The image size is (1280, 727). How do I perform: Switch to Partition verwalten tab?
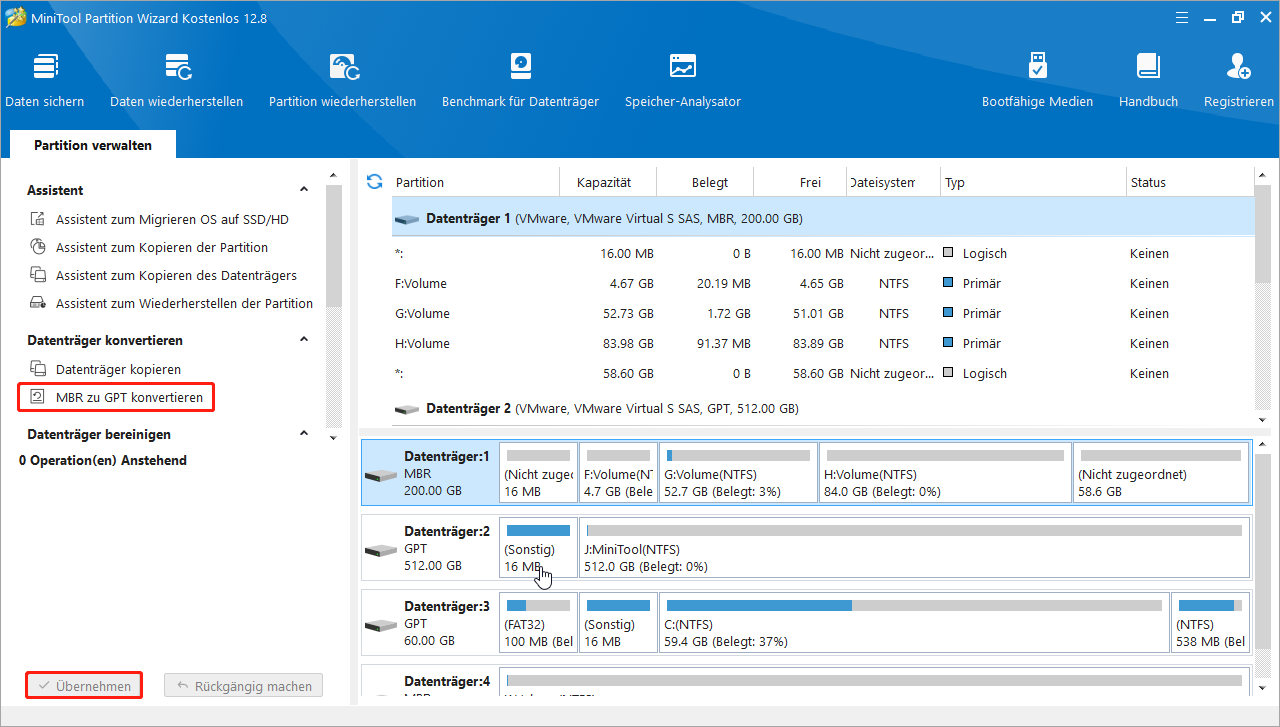click(93, 145)
